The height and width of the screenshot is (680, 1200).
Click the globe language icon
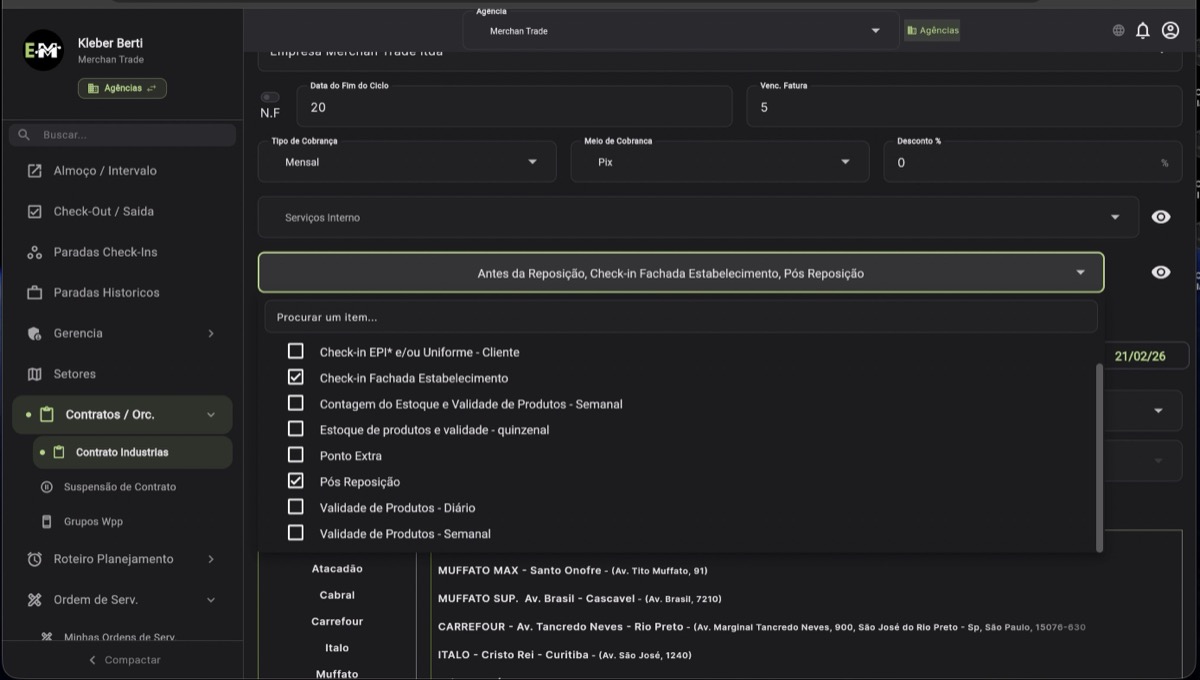[x=1118, y=31]
